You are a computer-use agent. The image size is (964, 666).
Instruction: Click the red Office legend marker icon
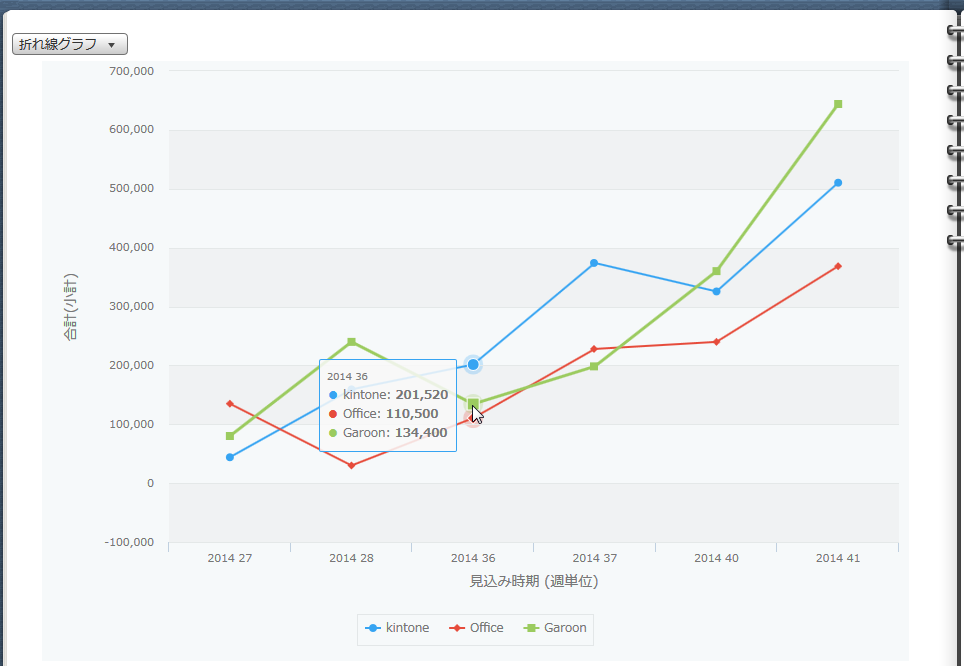tap(457, 628)
